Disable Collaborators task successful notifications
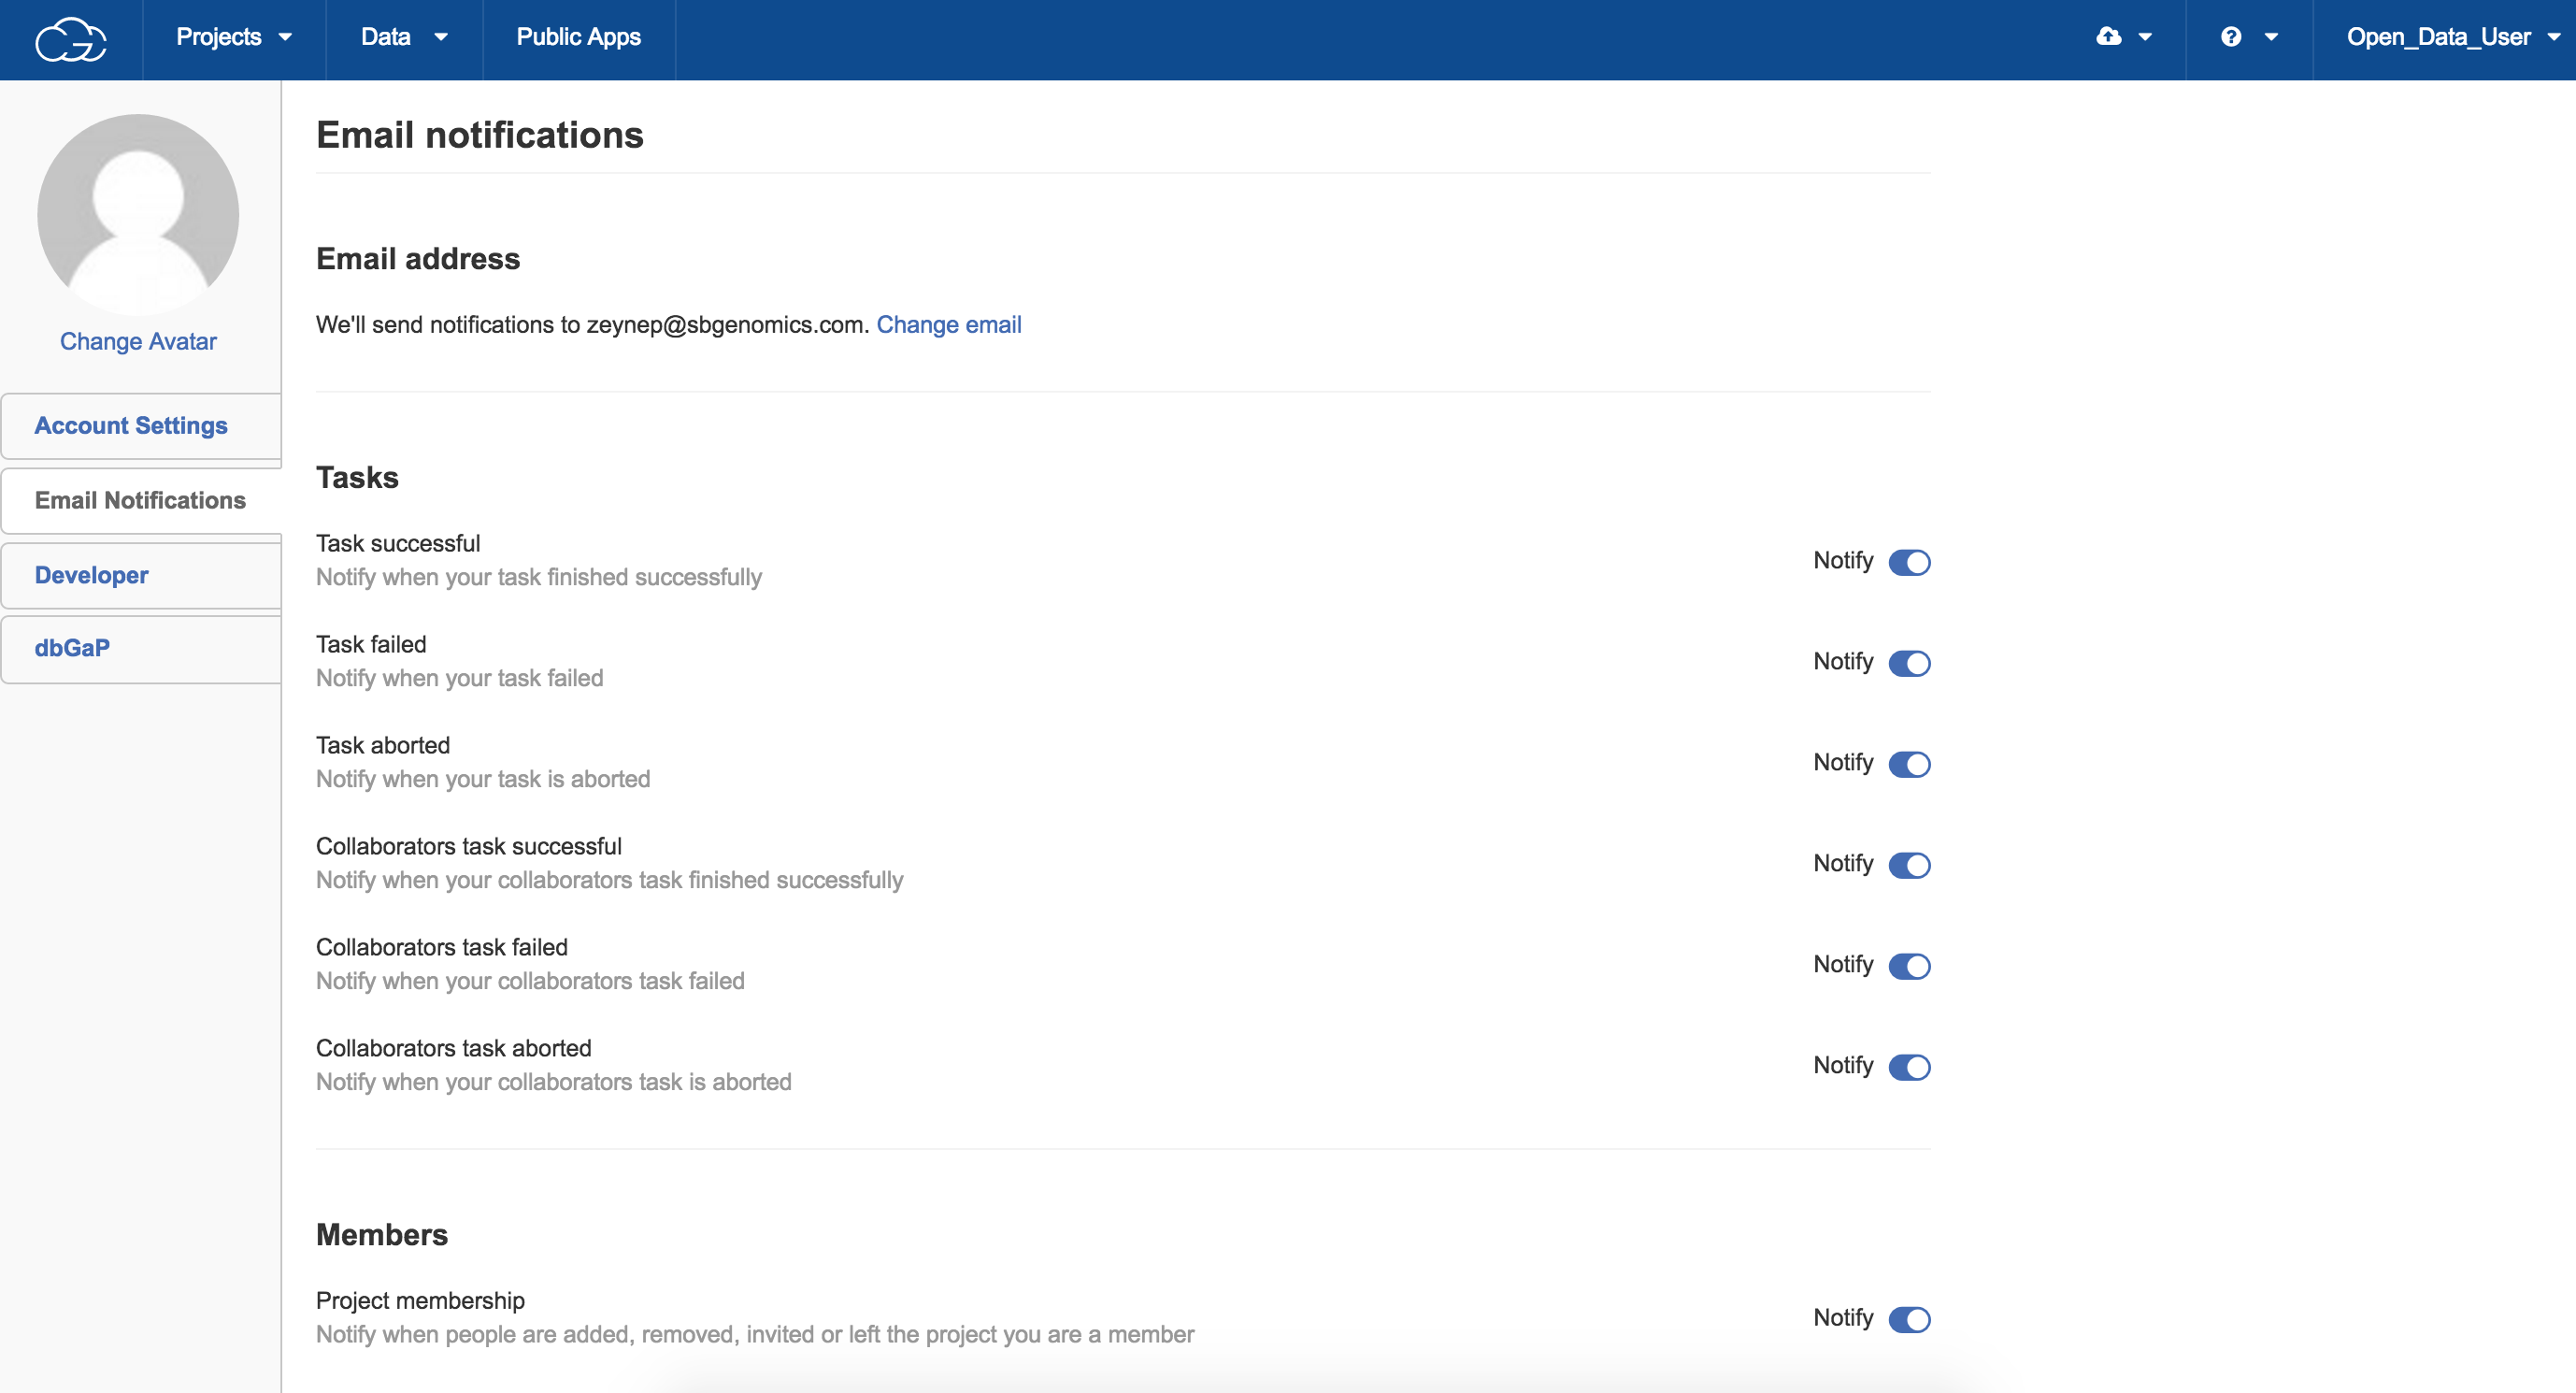This screenshot has height=1393, width=2576. point(1909,865)
